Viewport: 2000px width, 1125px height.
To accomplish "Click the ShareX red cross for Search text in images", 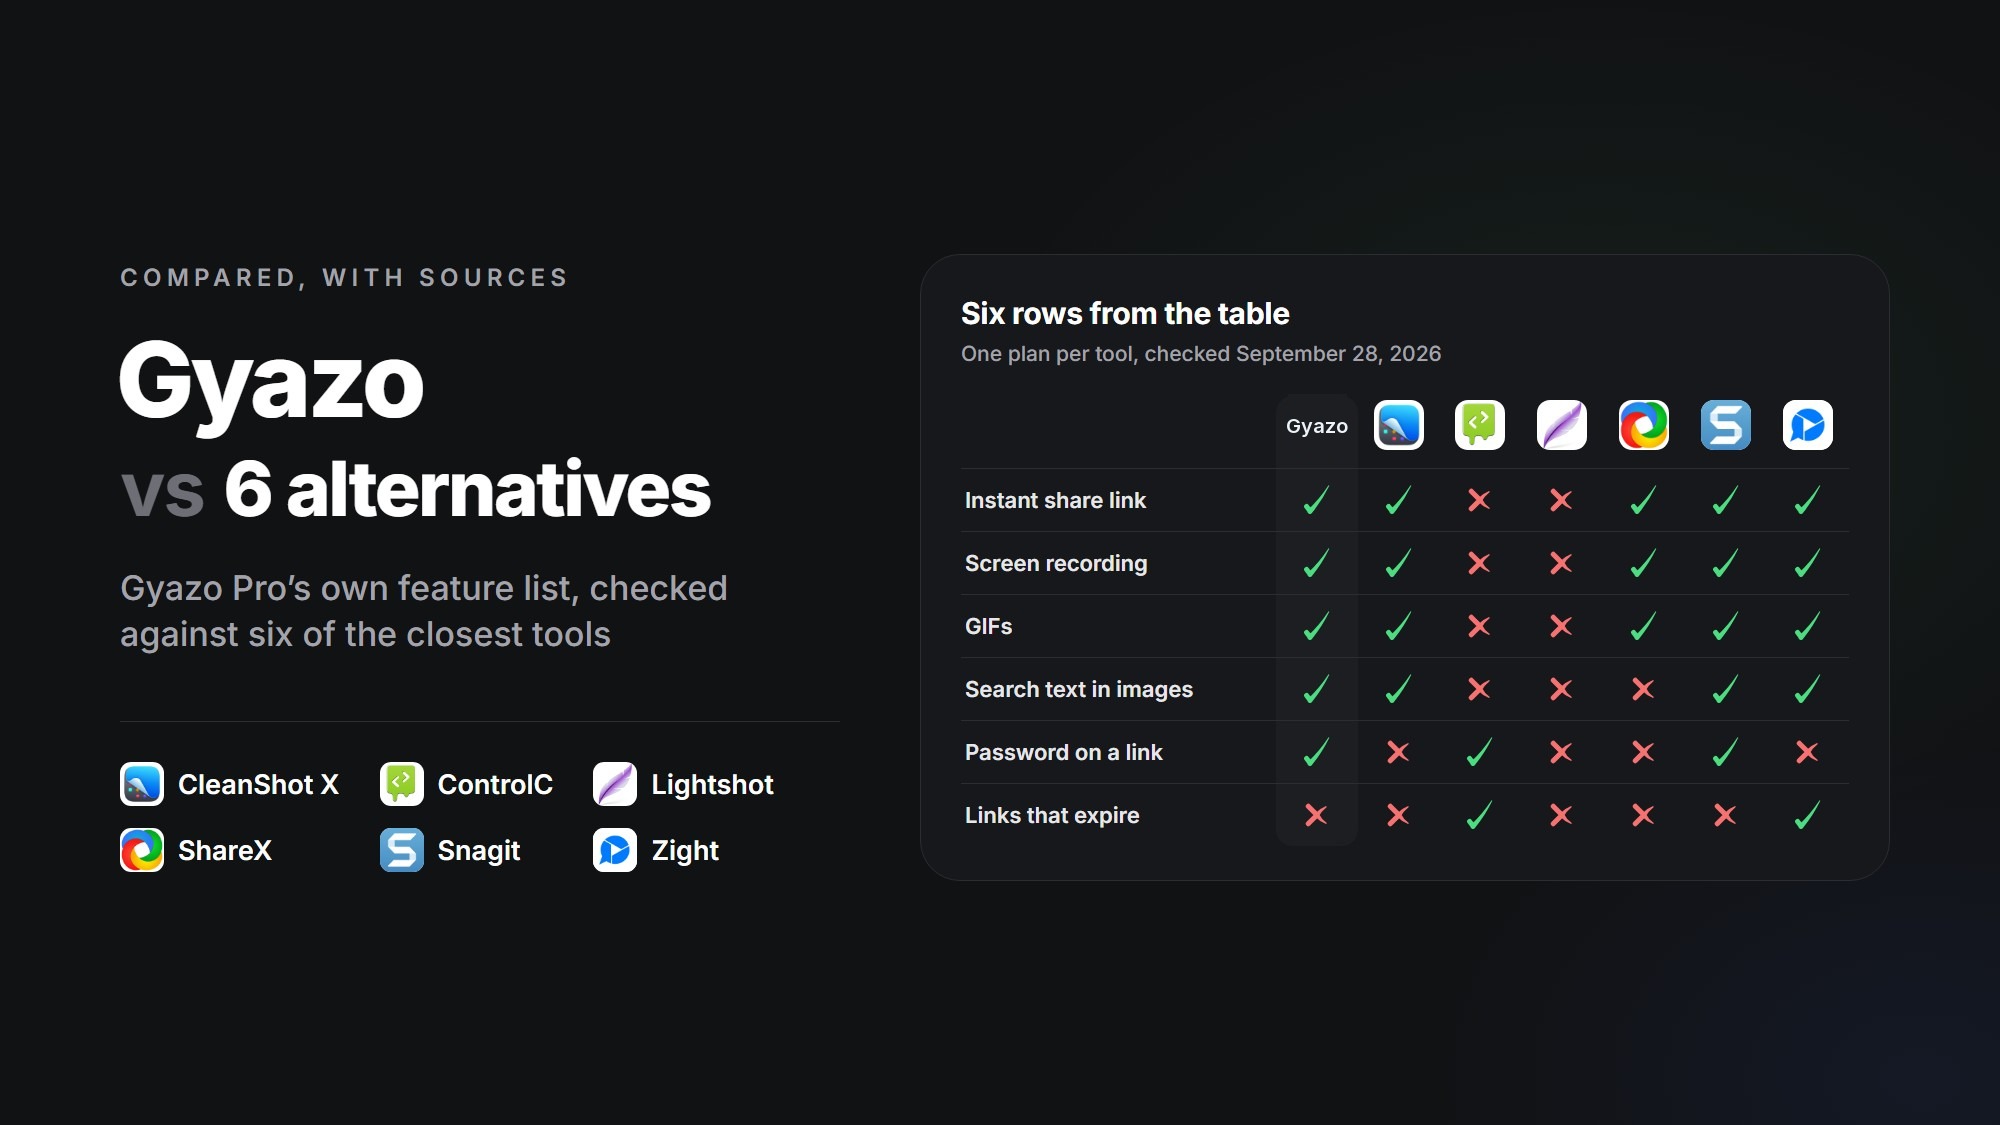I will point(1644,689).
